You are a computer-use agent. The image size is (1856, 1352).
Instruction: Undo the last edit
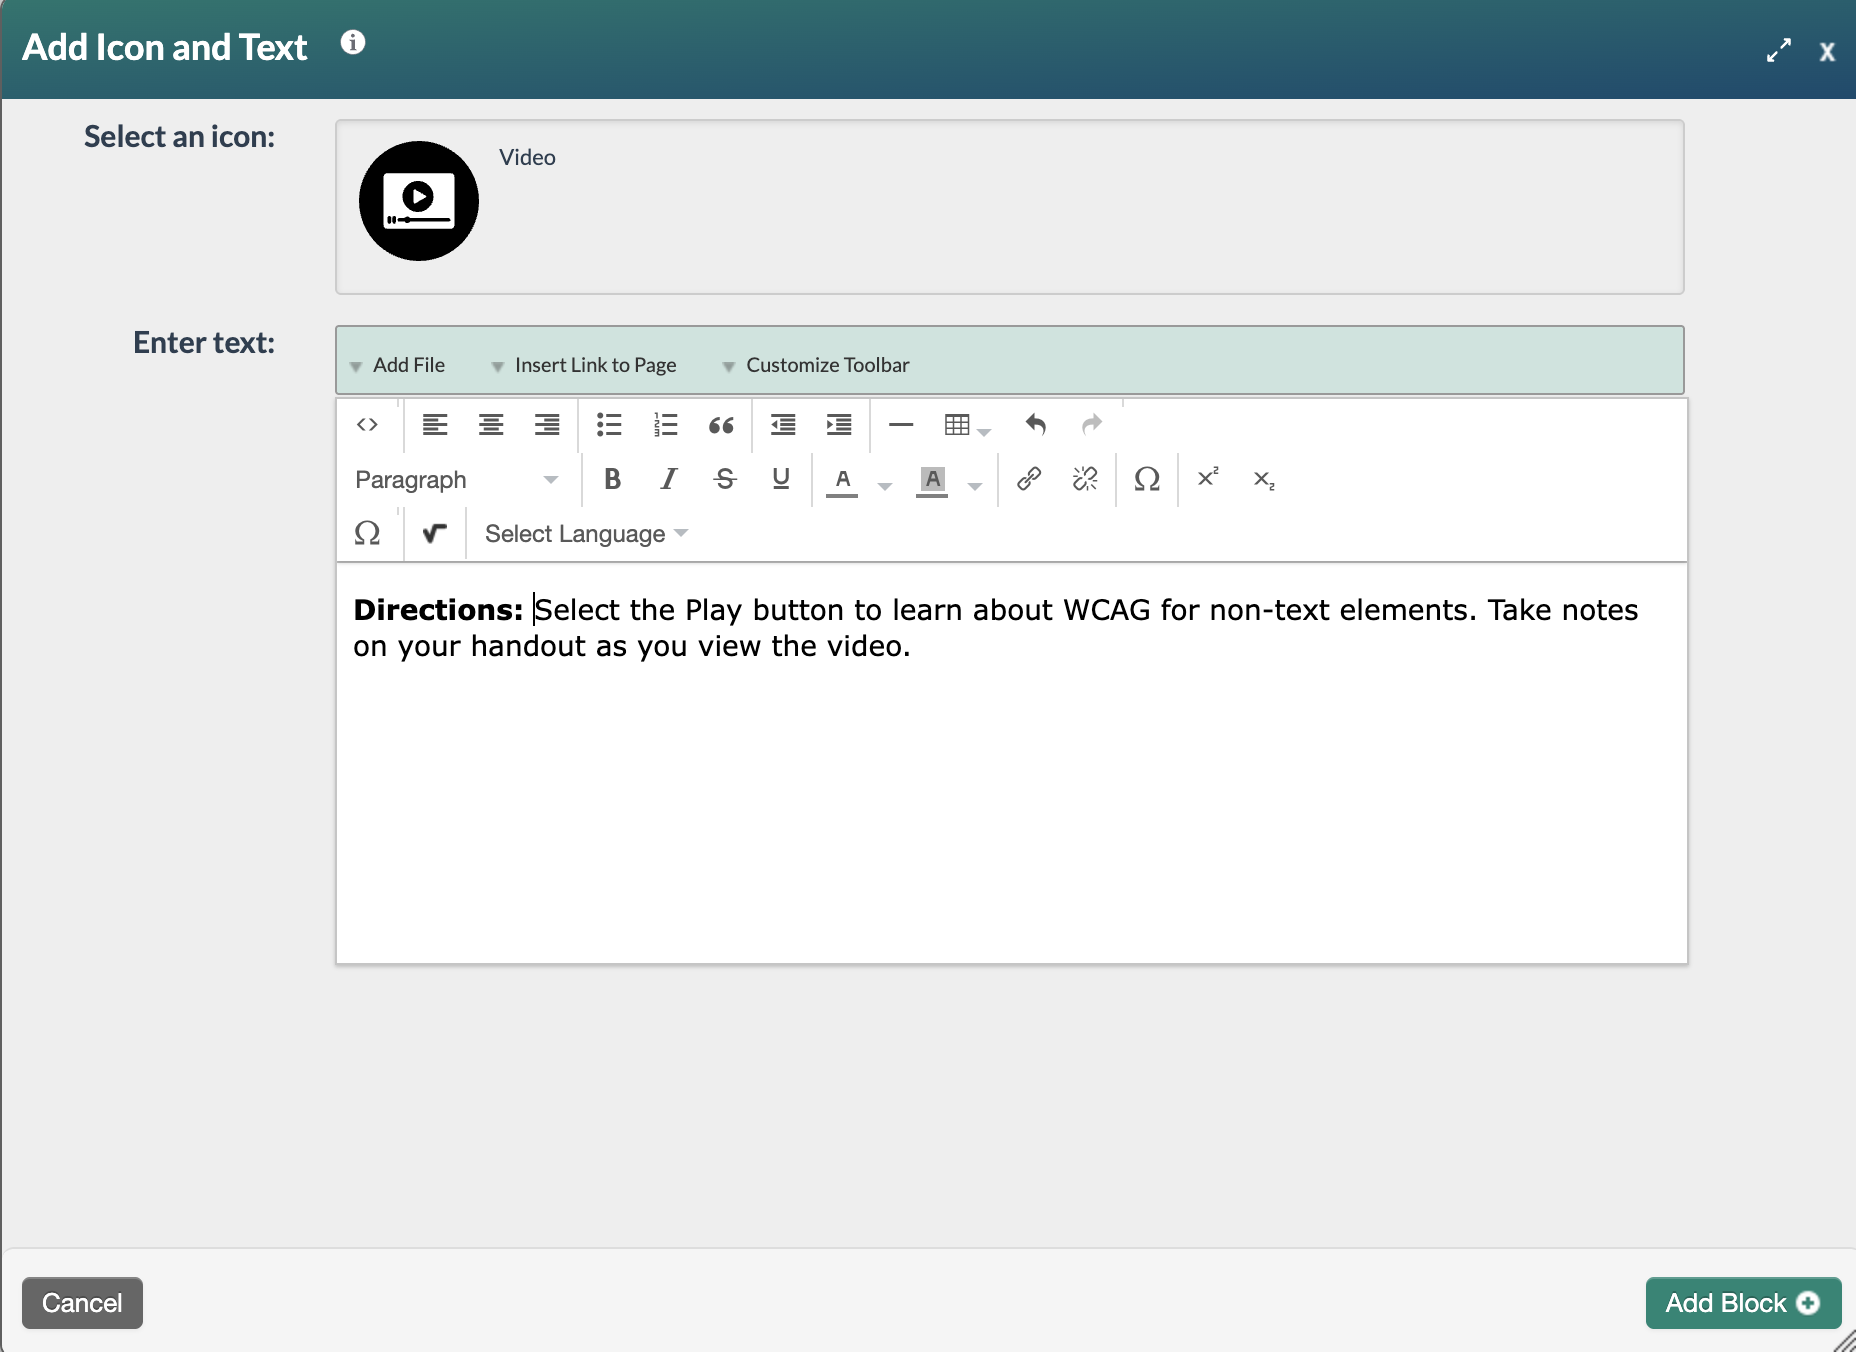[x=1036, y=425]
